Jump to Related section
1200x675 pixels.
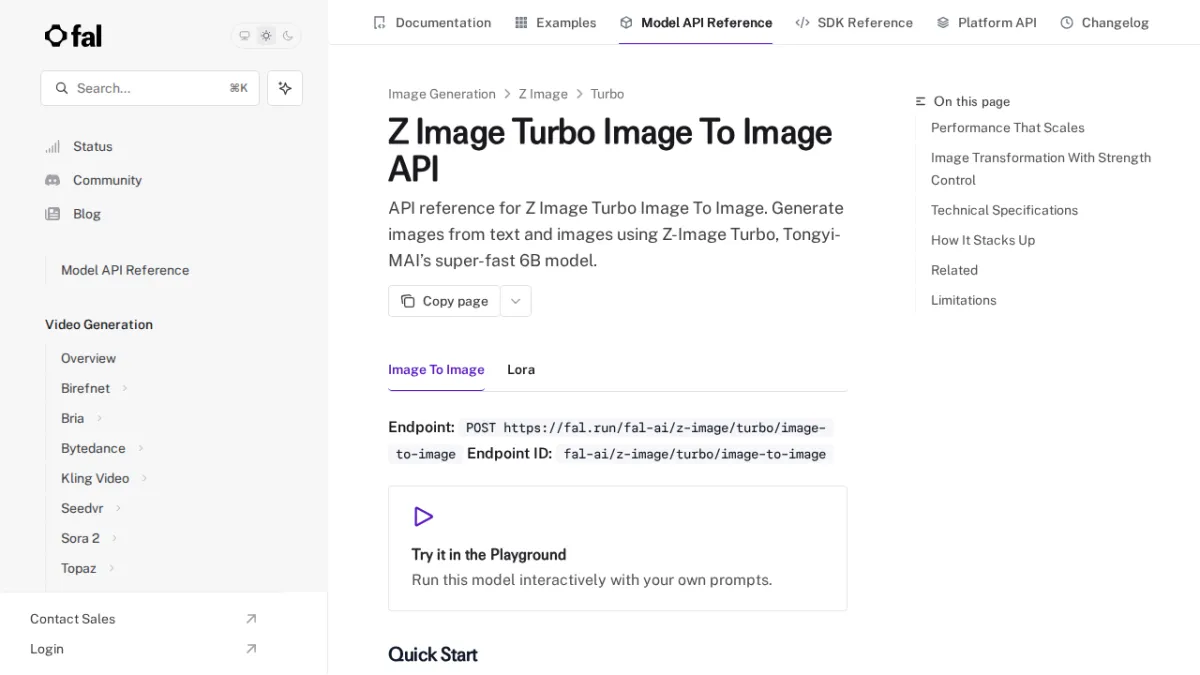tap(954, 270)
